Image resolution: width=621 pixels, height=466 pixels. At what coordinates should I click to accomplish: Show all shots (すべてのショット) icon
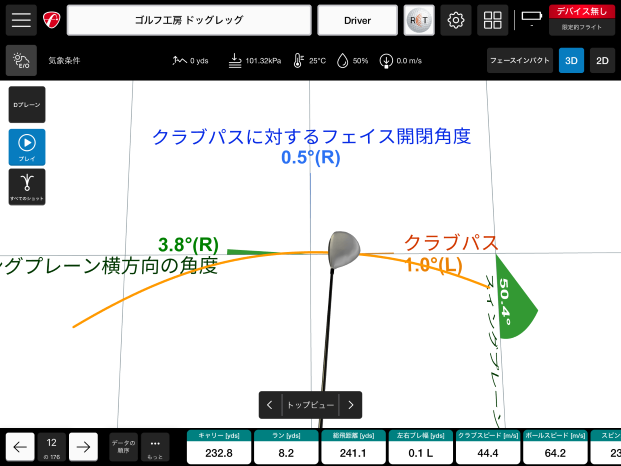click(27, 187)
